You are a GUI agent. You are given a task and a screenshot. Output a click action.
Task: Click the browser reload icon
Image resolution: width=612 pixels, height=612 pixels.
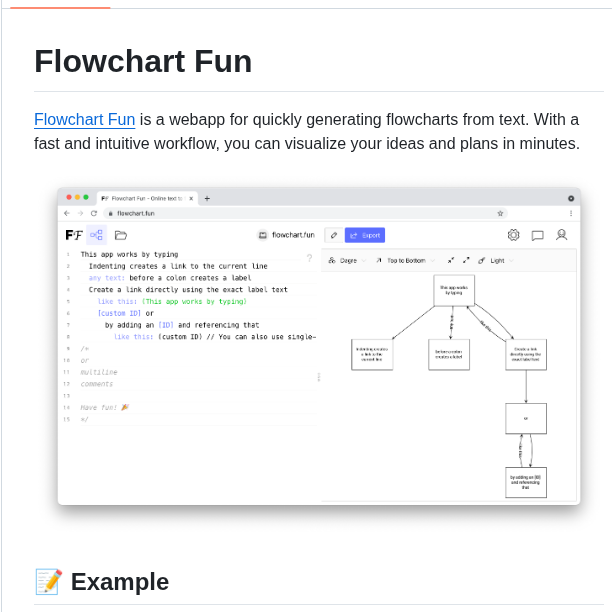pyautogui.click(x=94, y=213)
